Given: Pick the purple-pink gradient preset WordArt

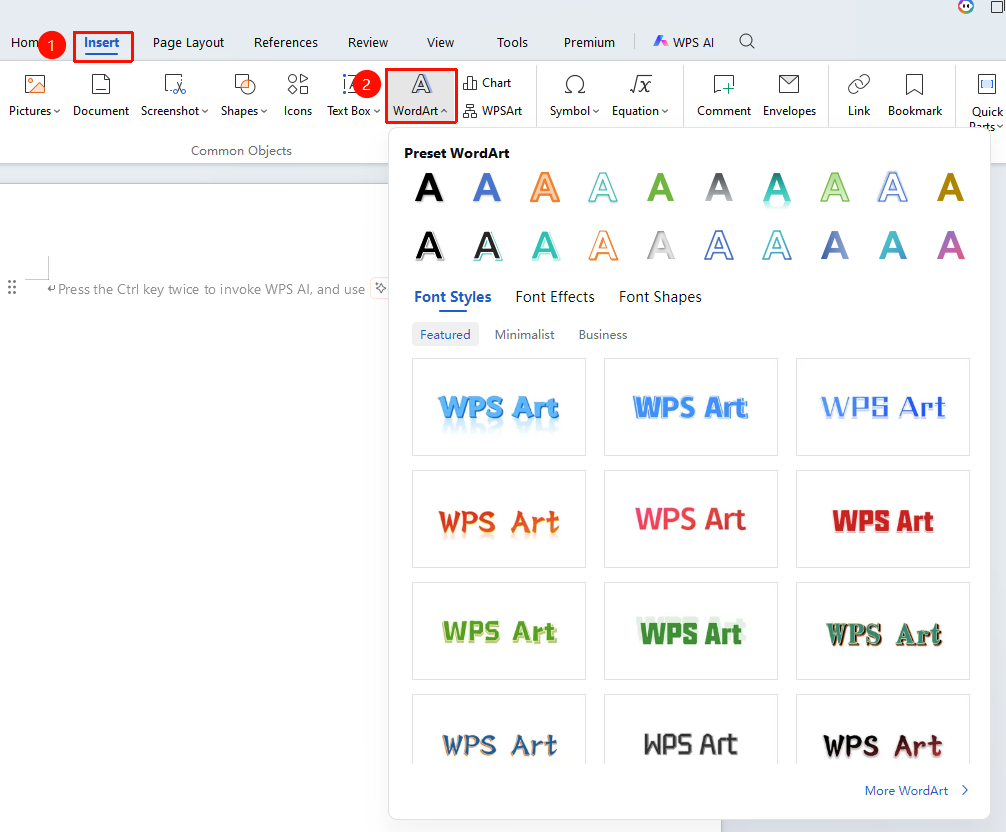Looking at the screenshot, I should (x=951, y=246).
